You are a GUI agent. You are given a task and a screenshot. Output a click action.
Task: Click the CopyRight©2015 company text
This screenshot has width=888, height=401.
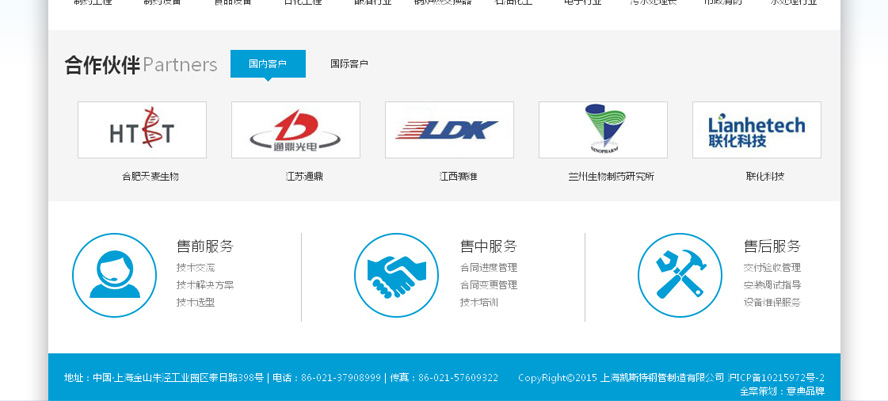click(x=621, y=378)
